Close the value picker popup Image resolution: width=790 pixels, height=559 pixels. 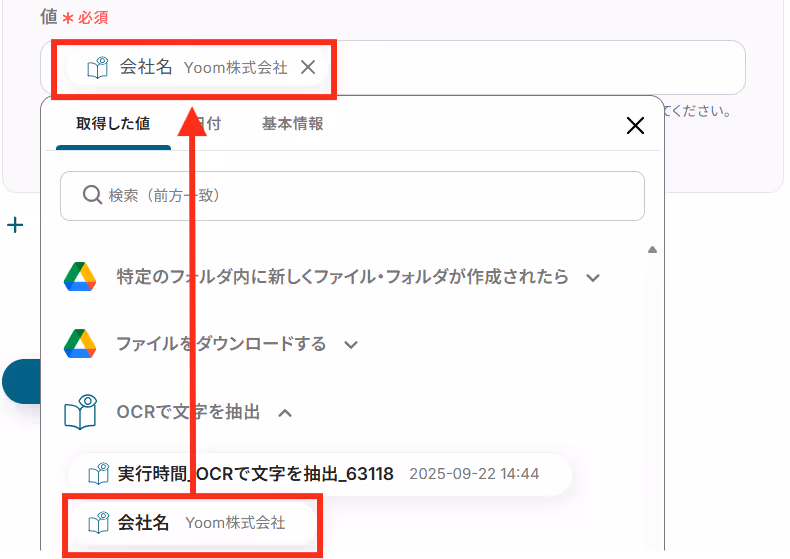coord(635,125)
